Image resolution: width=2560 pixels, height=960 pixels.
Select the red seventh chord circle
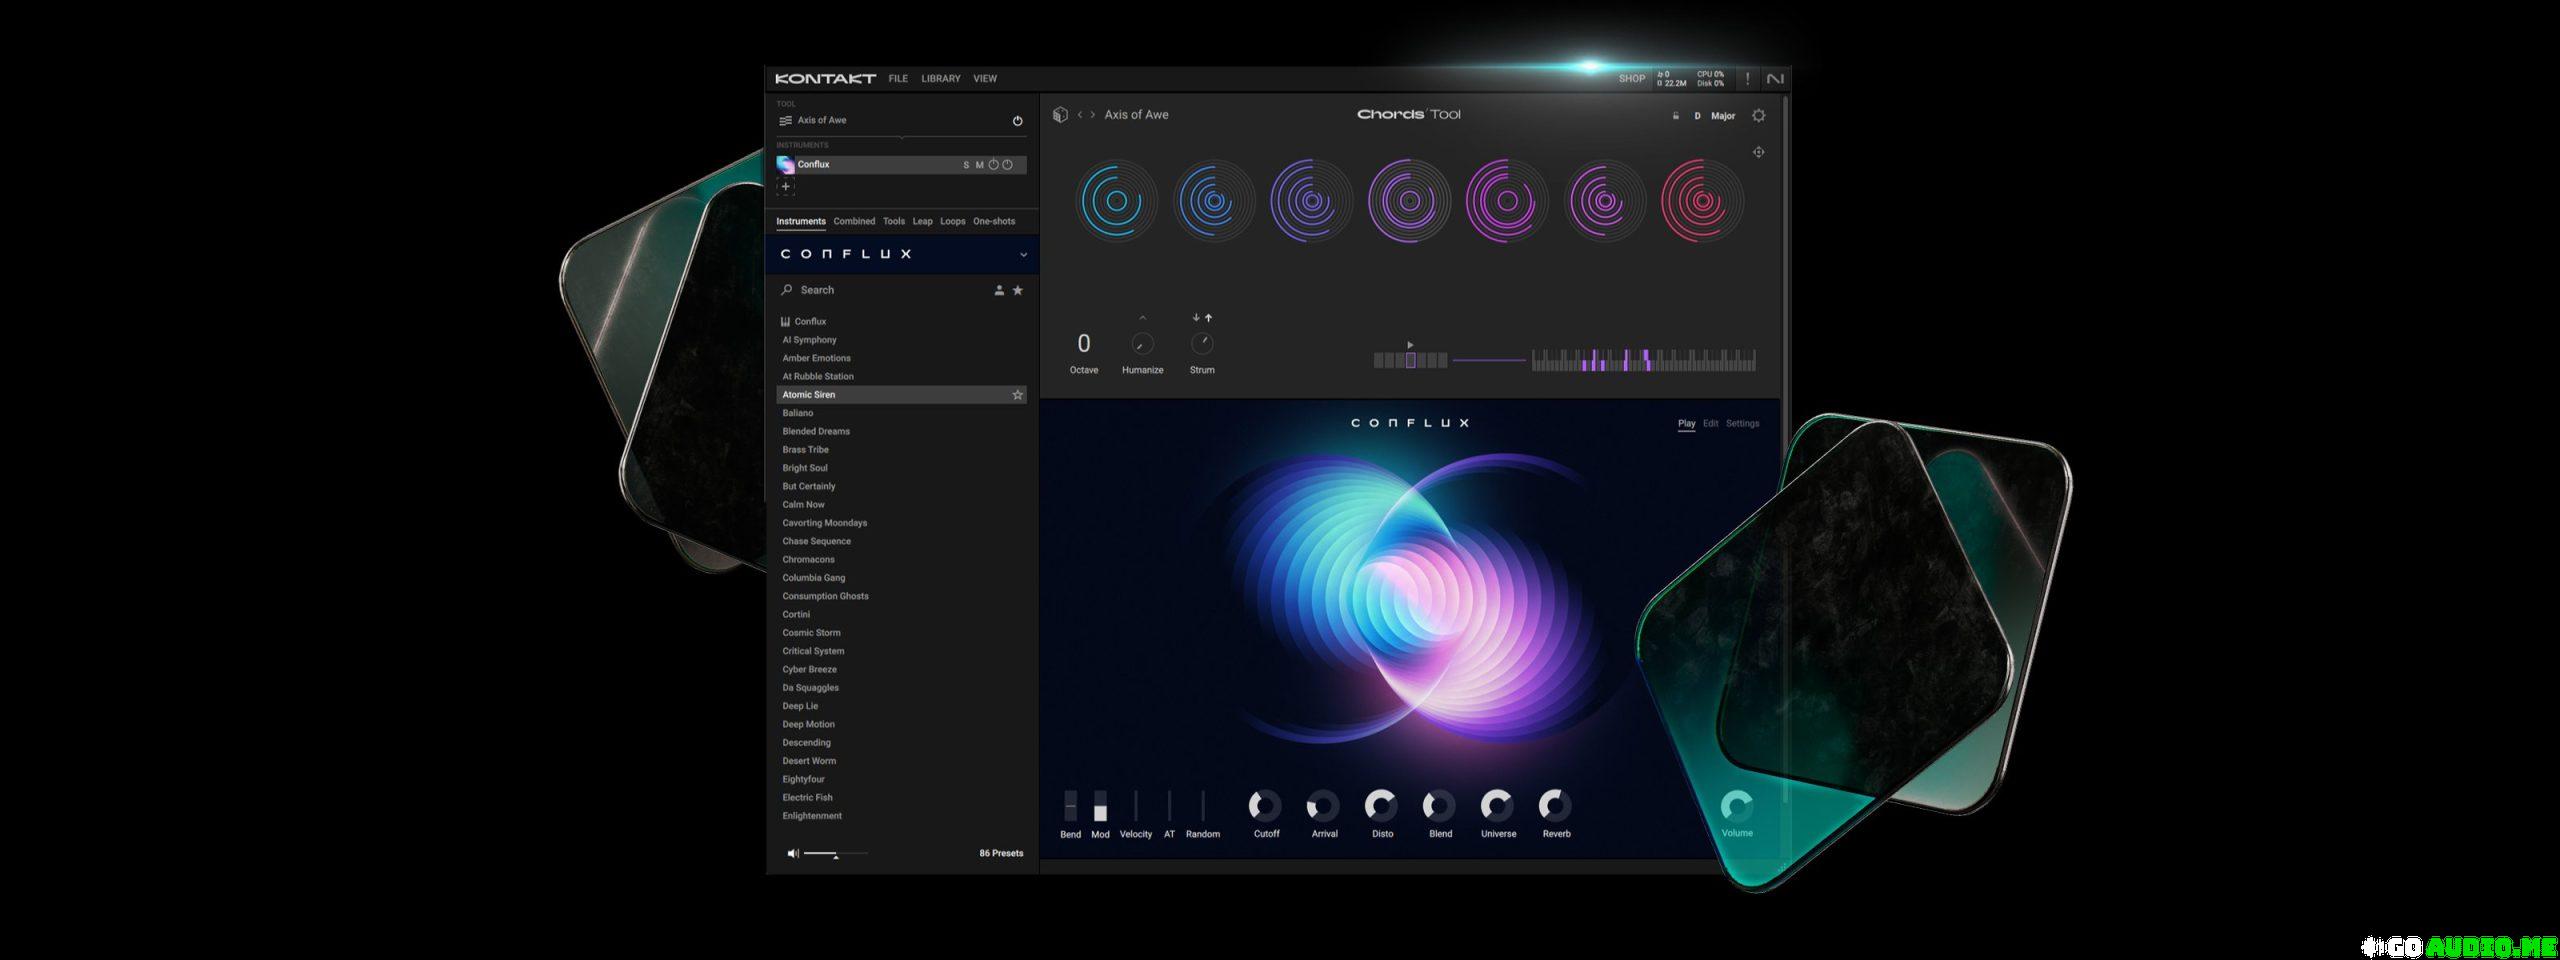tap(1701, 201)
